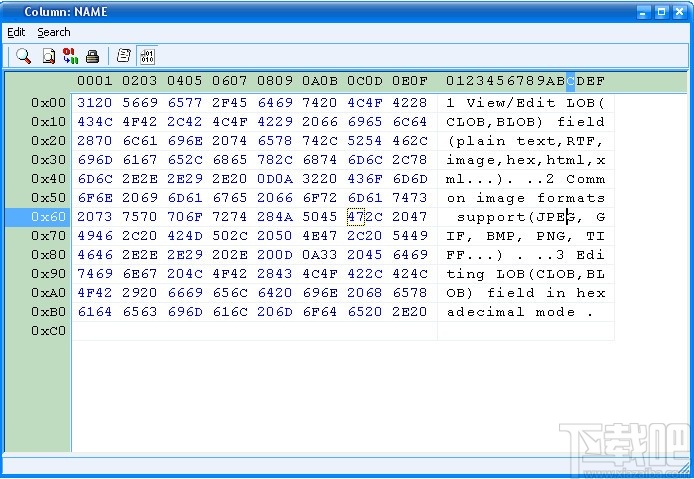Select the 0x20 row offset
Viewport: 694px width, 479px height.
pyautogui.click(x=48, y=141)
